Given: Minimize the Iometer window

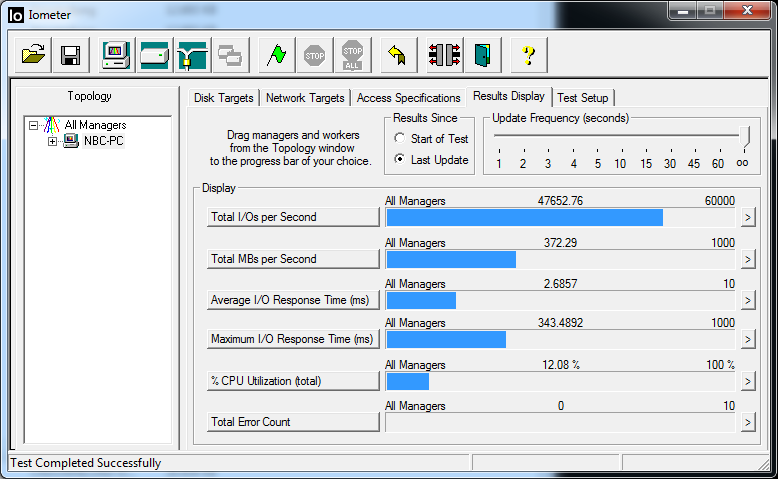Looking at the screenshot, I should click(683, 11).
